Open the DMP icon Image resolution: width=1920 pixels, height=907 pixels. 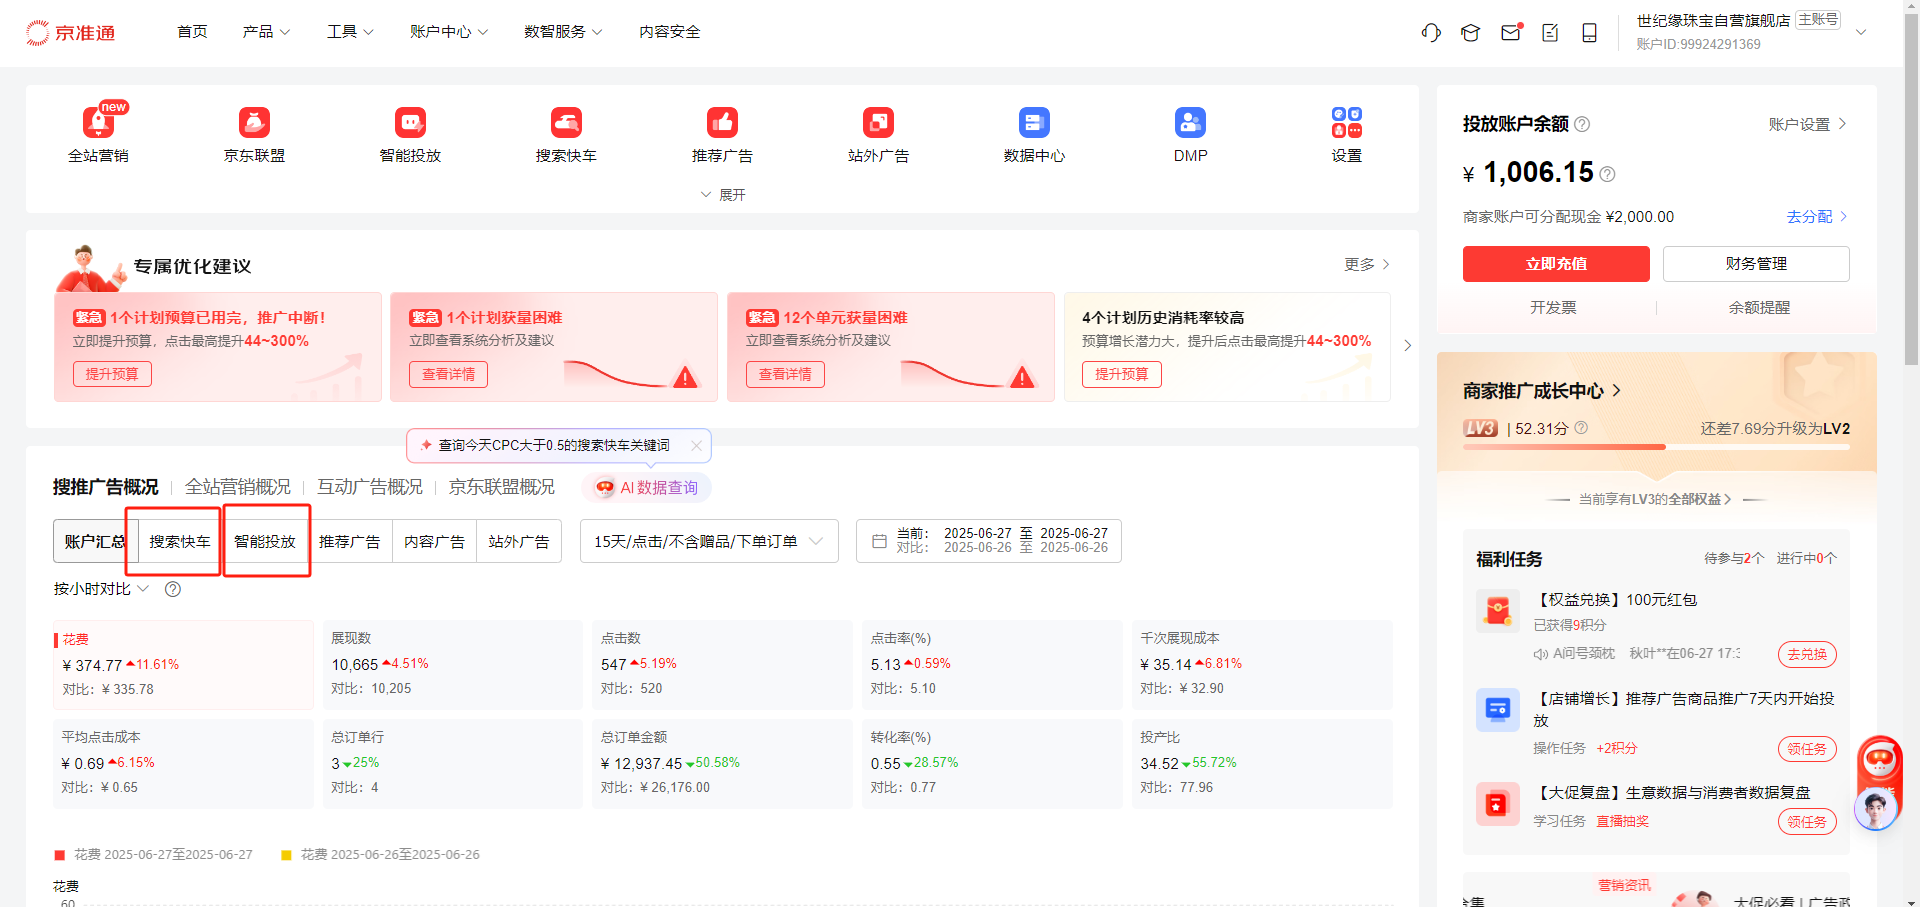point(1190,124)
